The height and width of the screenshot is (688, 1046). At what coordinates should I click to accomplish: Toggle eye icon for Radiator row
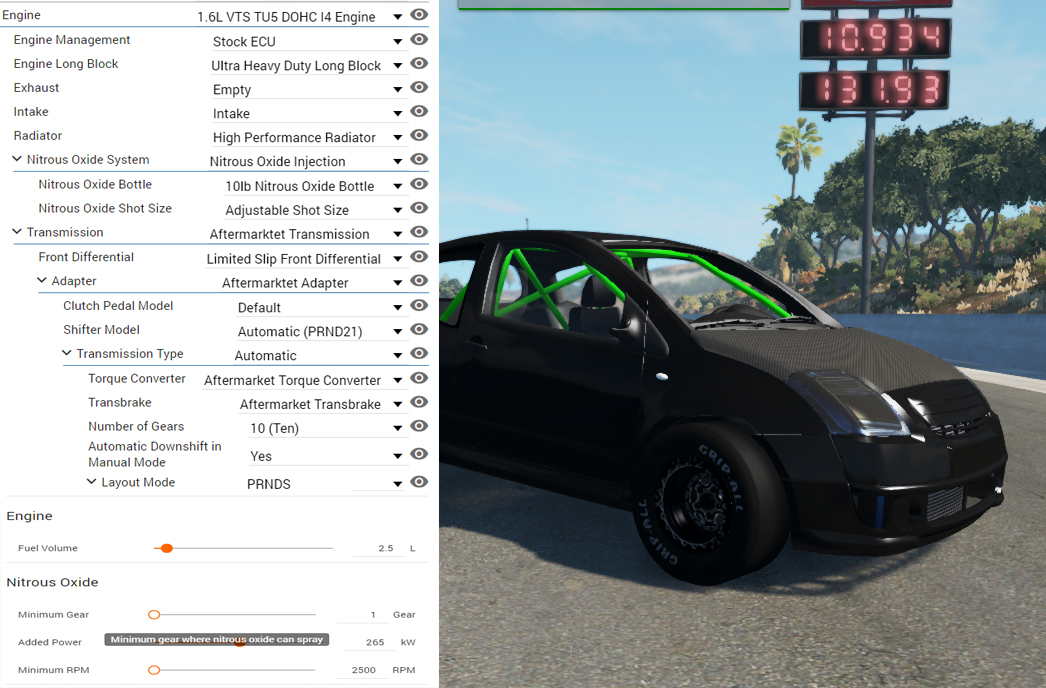(419, 135)
